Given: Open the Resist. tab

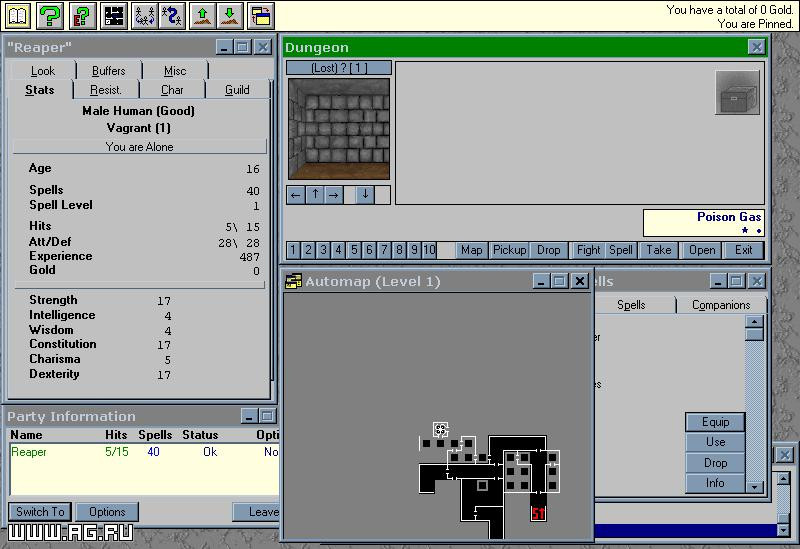Looking at the screenshot, I should 106,90.
